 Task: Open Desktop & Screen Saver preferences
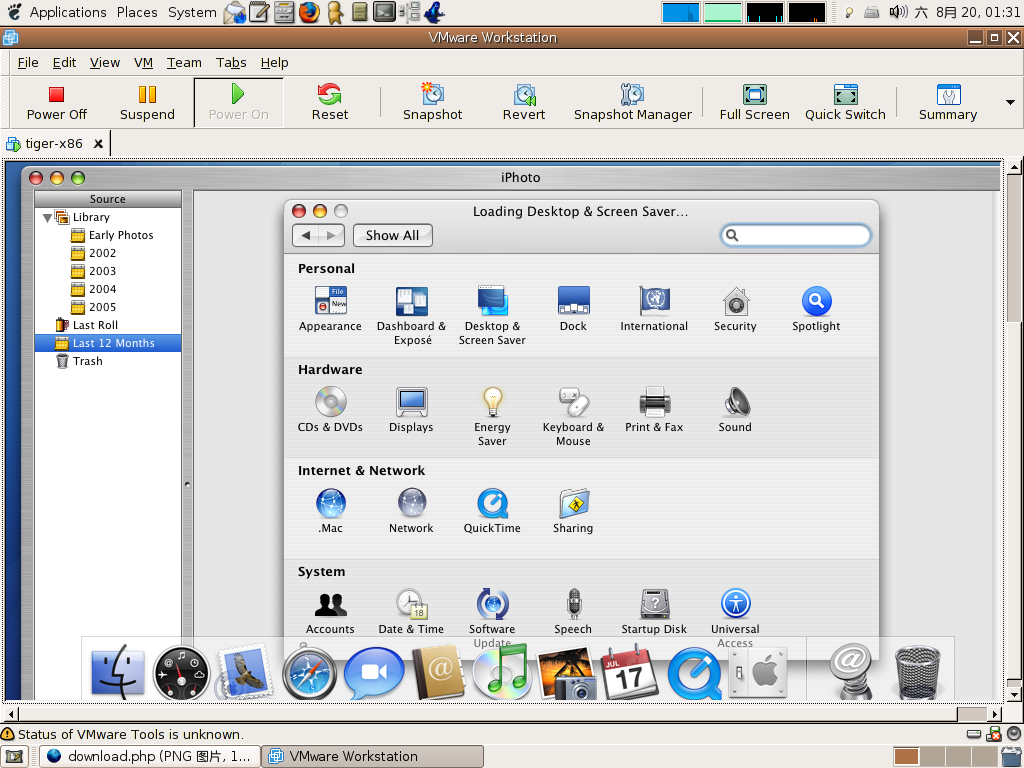(492, 315)
